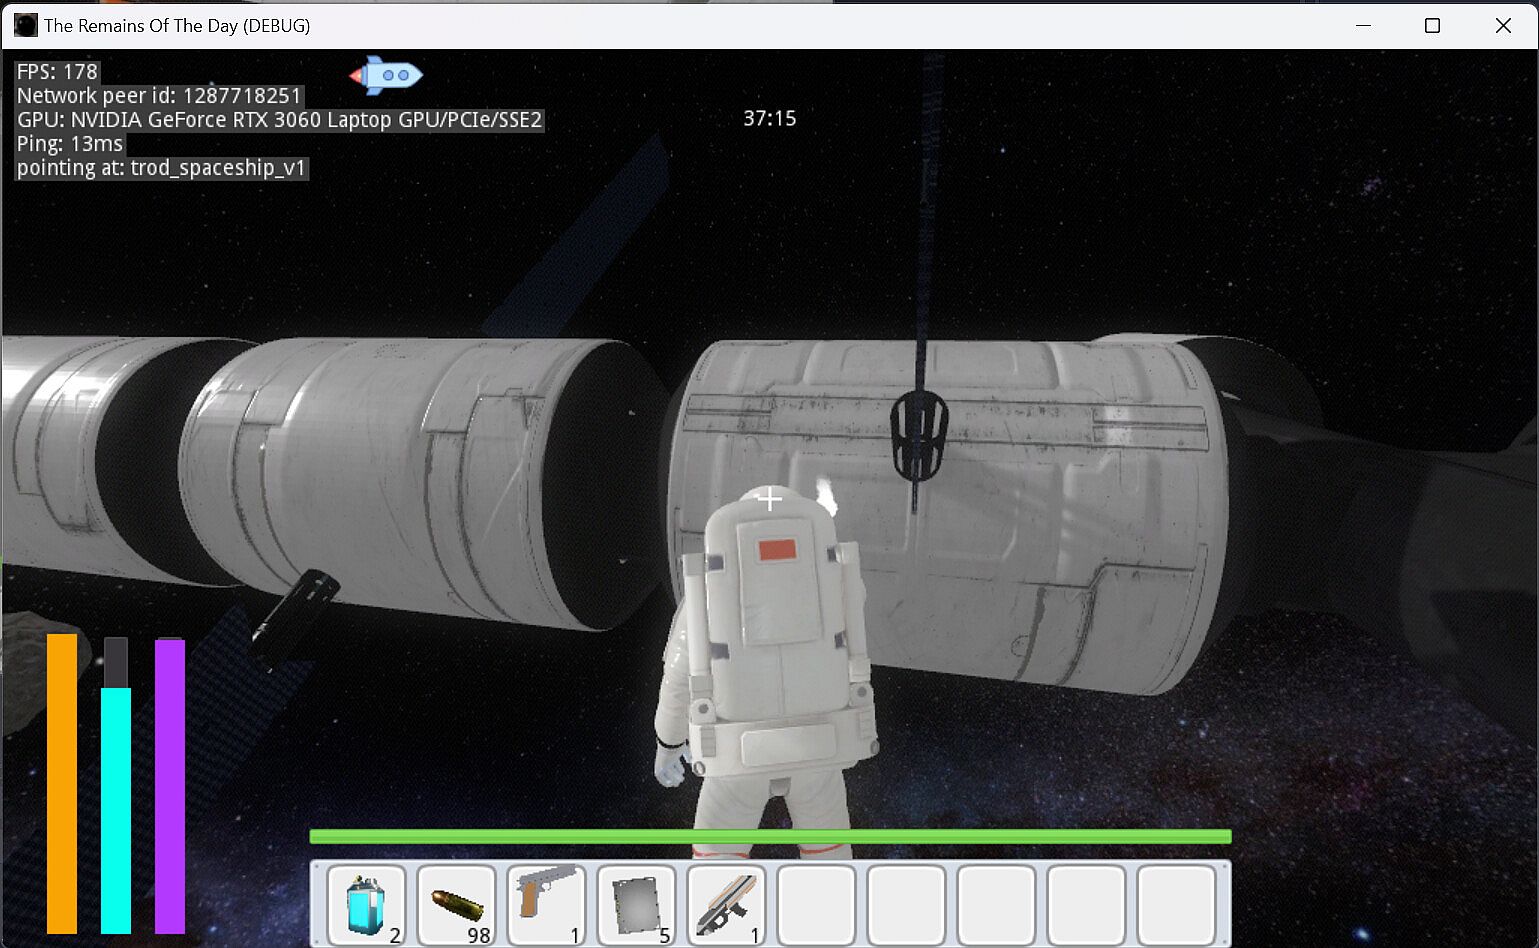Select the bullet ammo slot showing 98
This screenshot has width=1539, height=948.
tap(456, 904)
